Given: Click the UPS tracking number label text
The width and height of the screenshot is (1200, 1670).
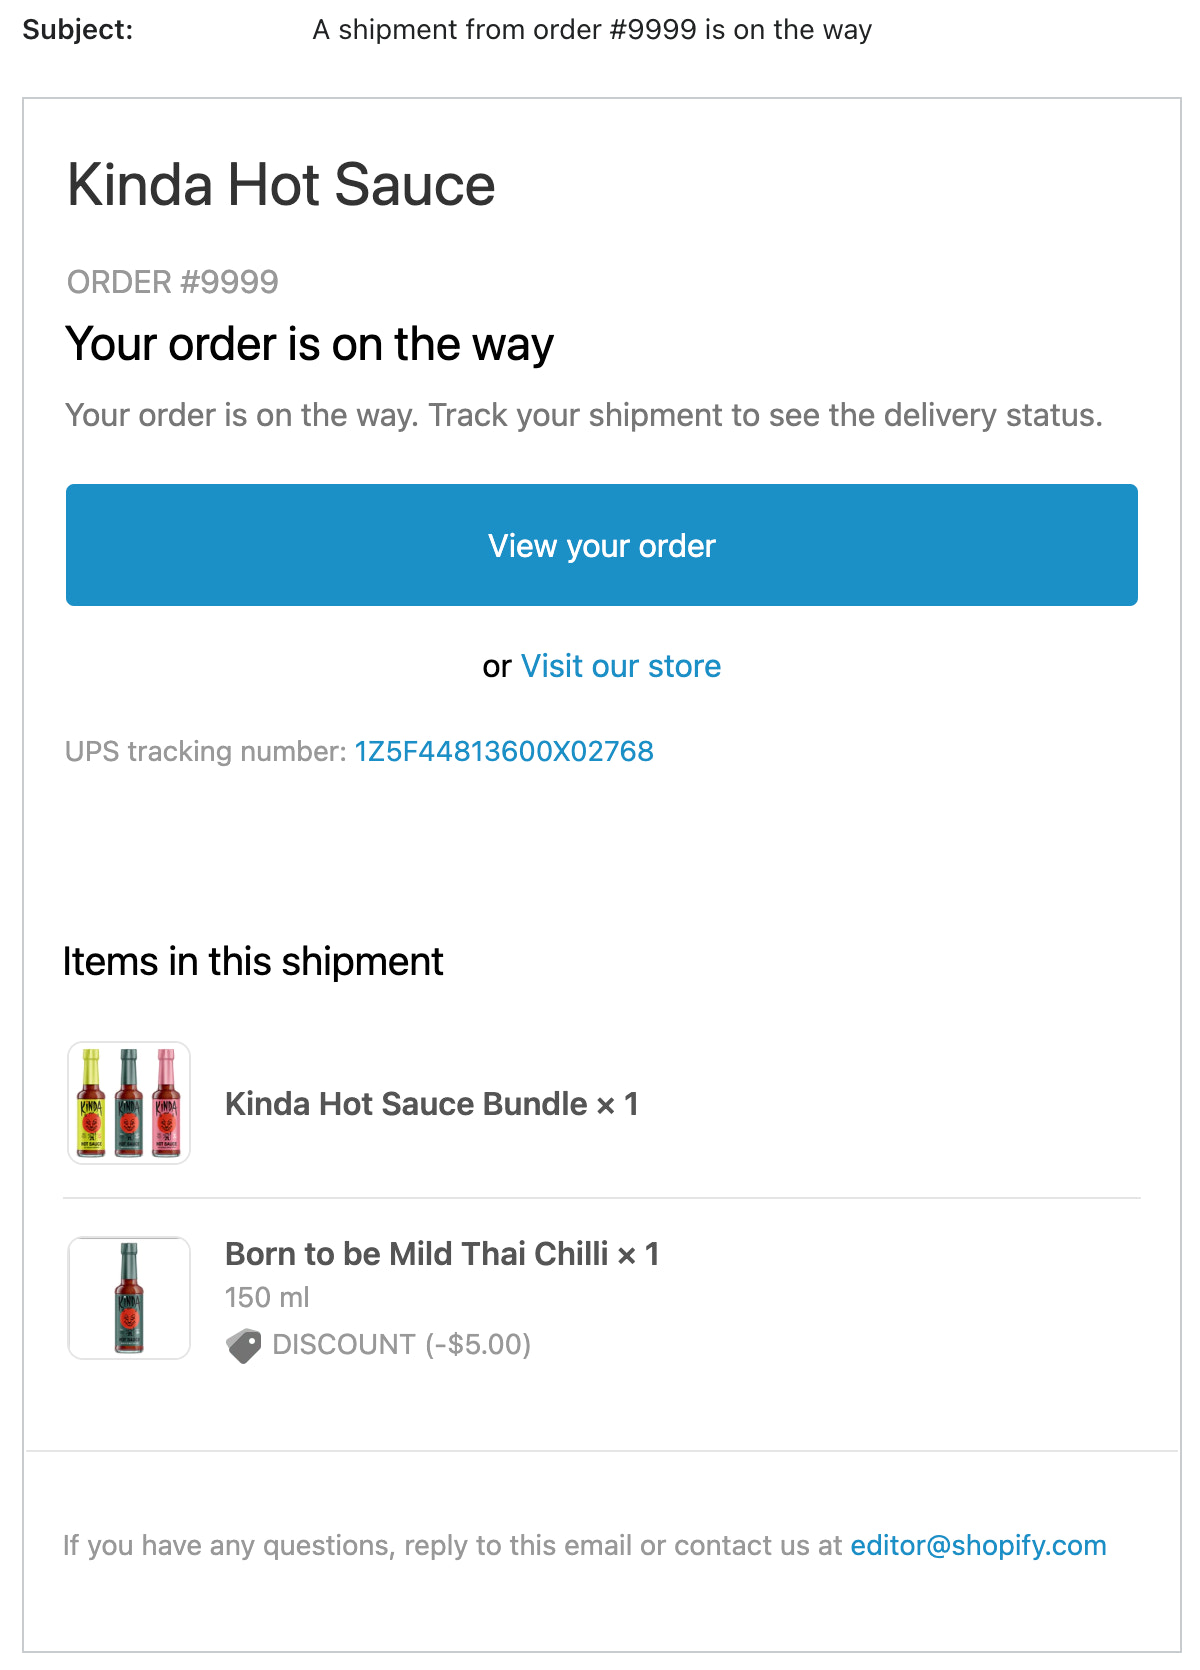Looking at the screenshot, I should 205,751.
